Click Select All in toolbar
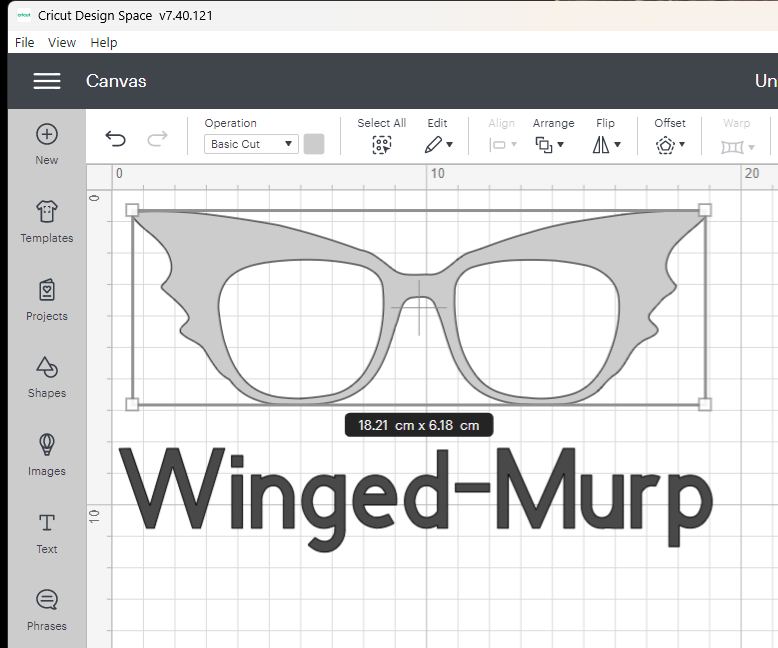Viewport: 778px width, 648px height. click(381, 144)
